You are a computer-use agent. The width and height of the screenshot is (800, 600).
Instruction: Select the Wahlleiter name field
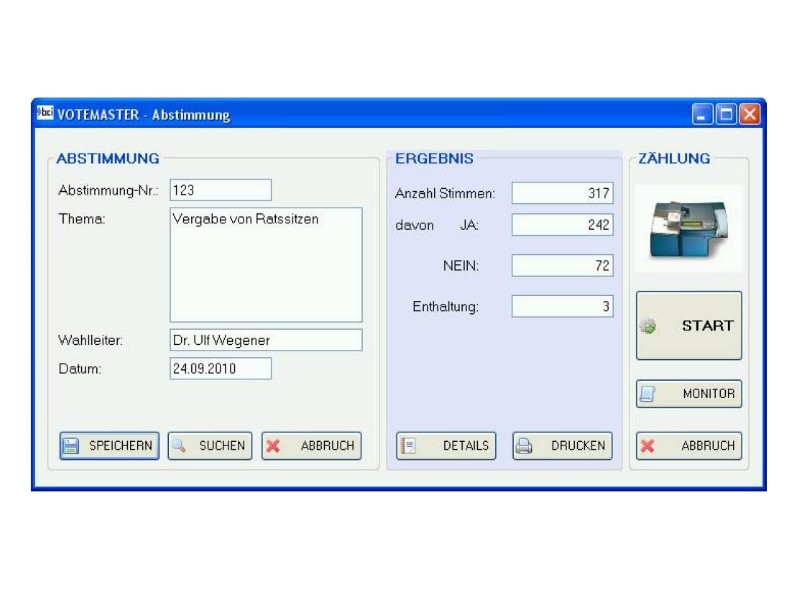click(265, 340)
